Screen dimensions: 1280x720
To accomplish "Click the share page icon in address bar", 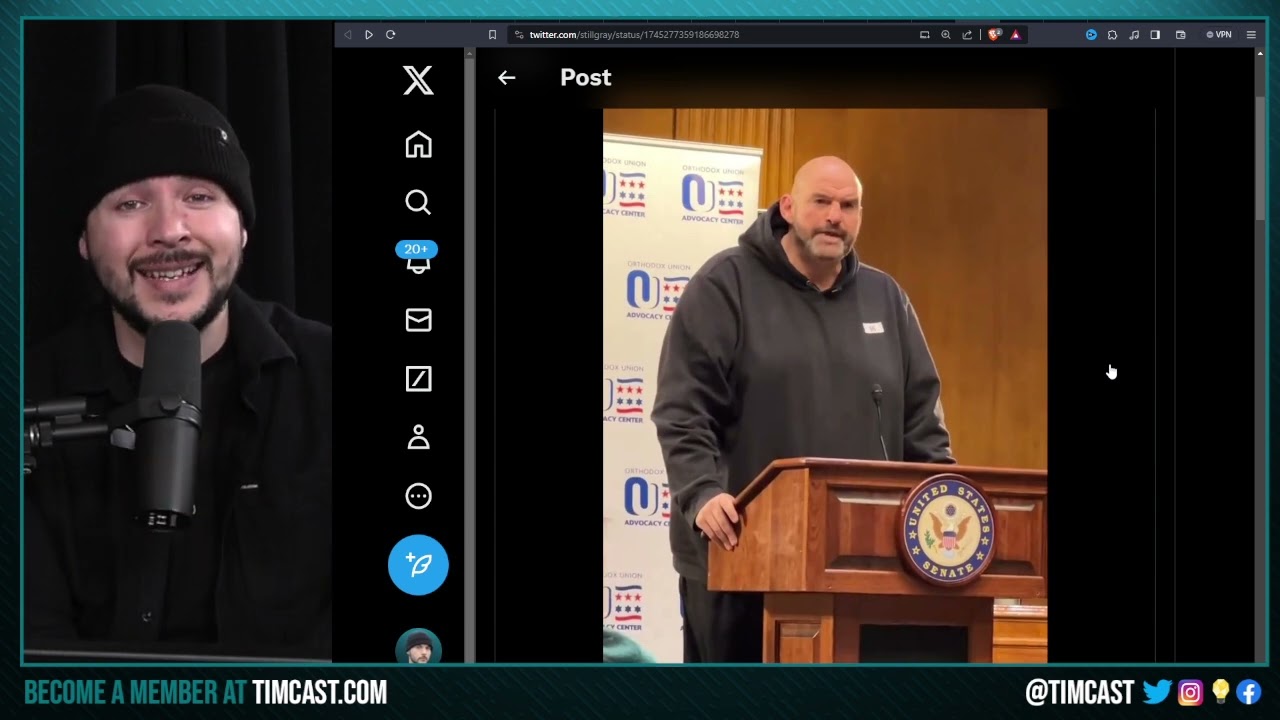I will pyautogui.click(x=967, y=34).
